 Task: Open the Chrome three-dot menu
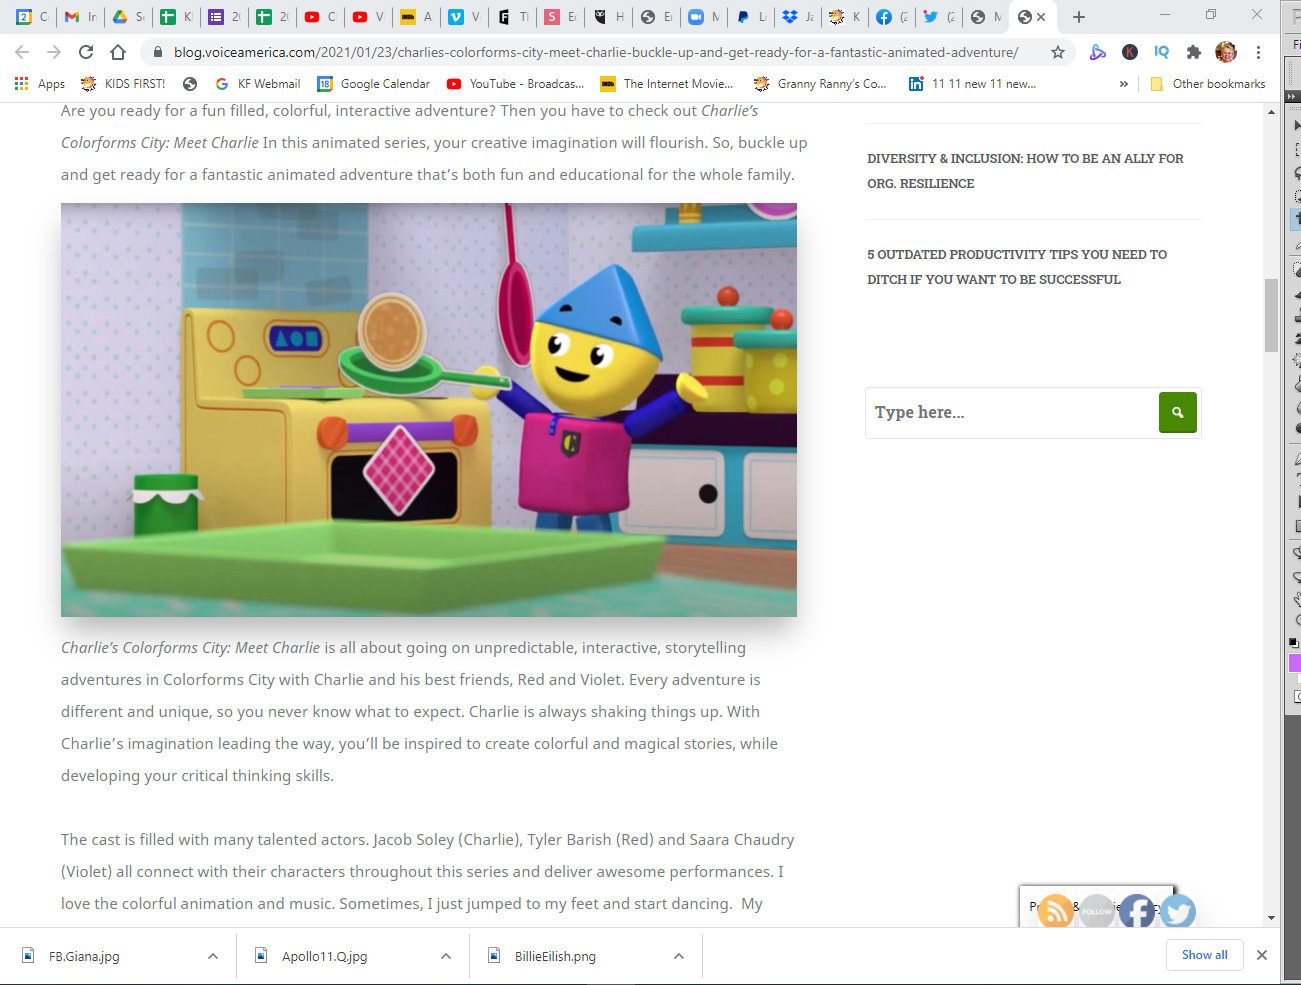1258,52
